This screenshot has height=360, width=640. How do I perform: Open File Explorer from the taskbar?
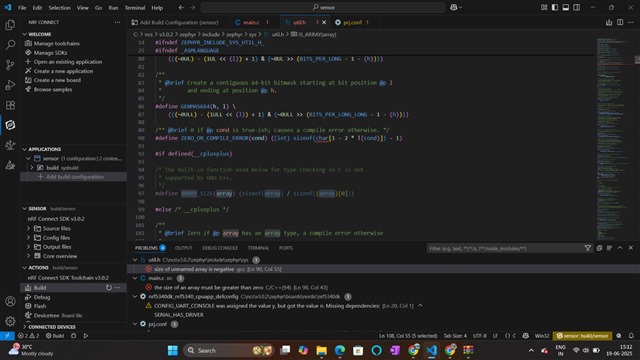point(322,350)
